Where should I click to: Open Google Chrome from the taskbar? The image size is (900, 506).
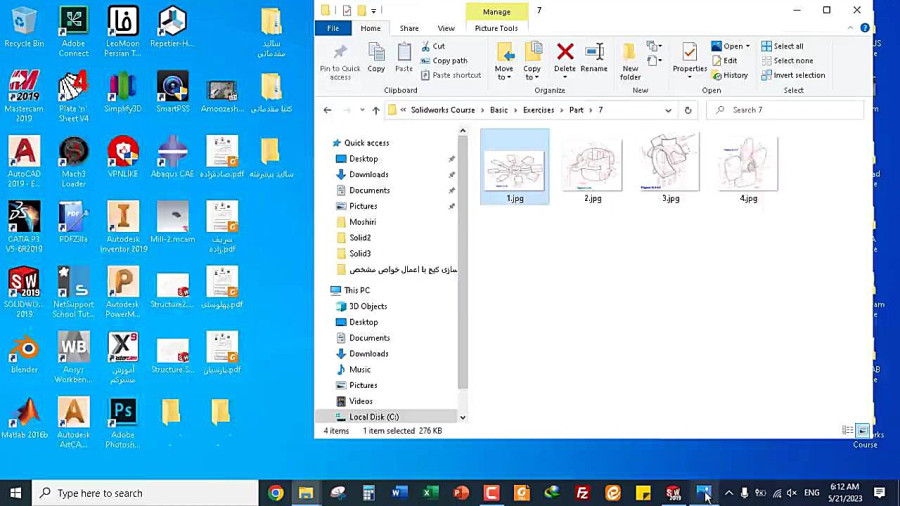pos(276,493)
